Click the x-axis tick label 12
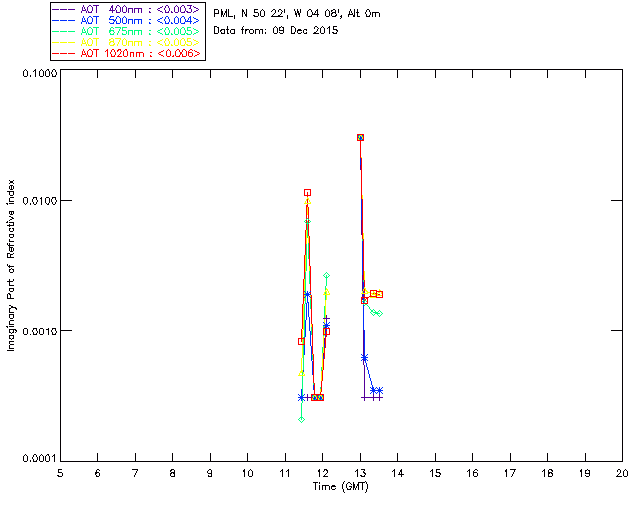The image size is (640, 512). point(322,473)
